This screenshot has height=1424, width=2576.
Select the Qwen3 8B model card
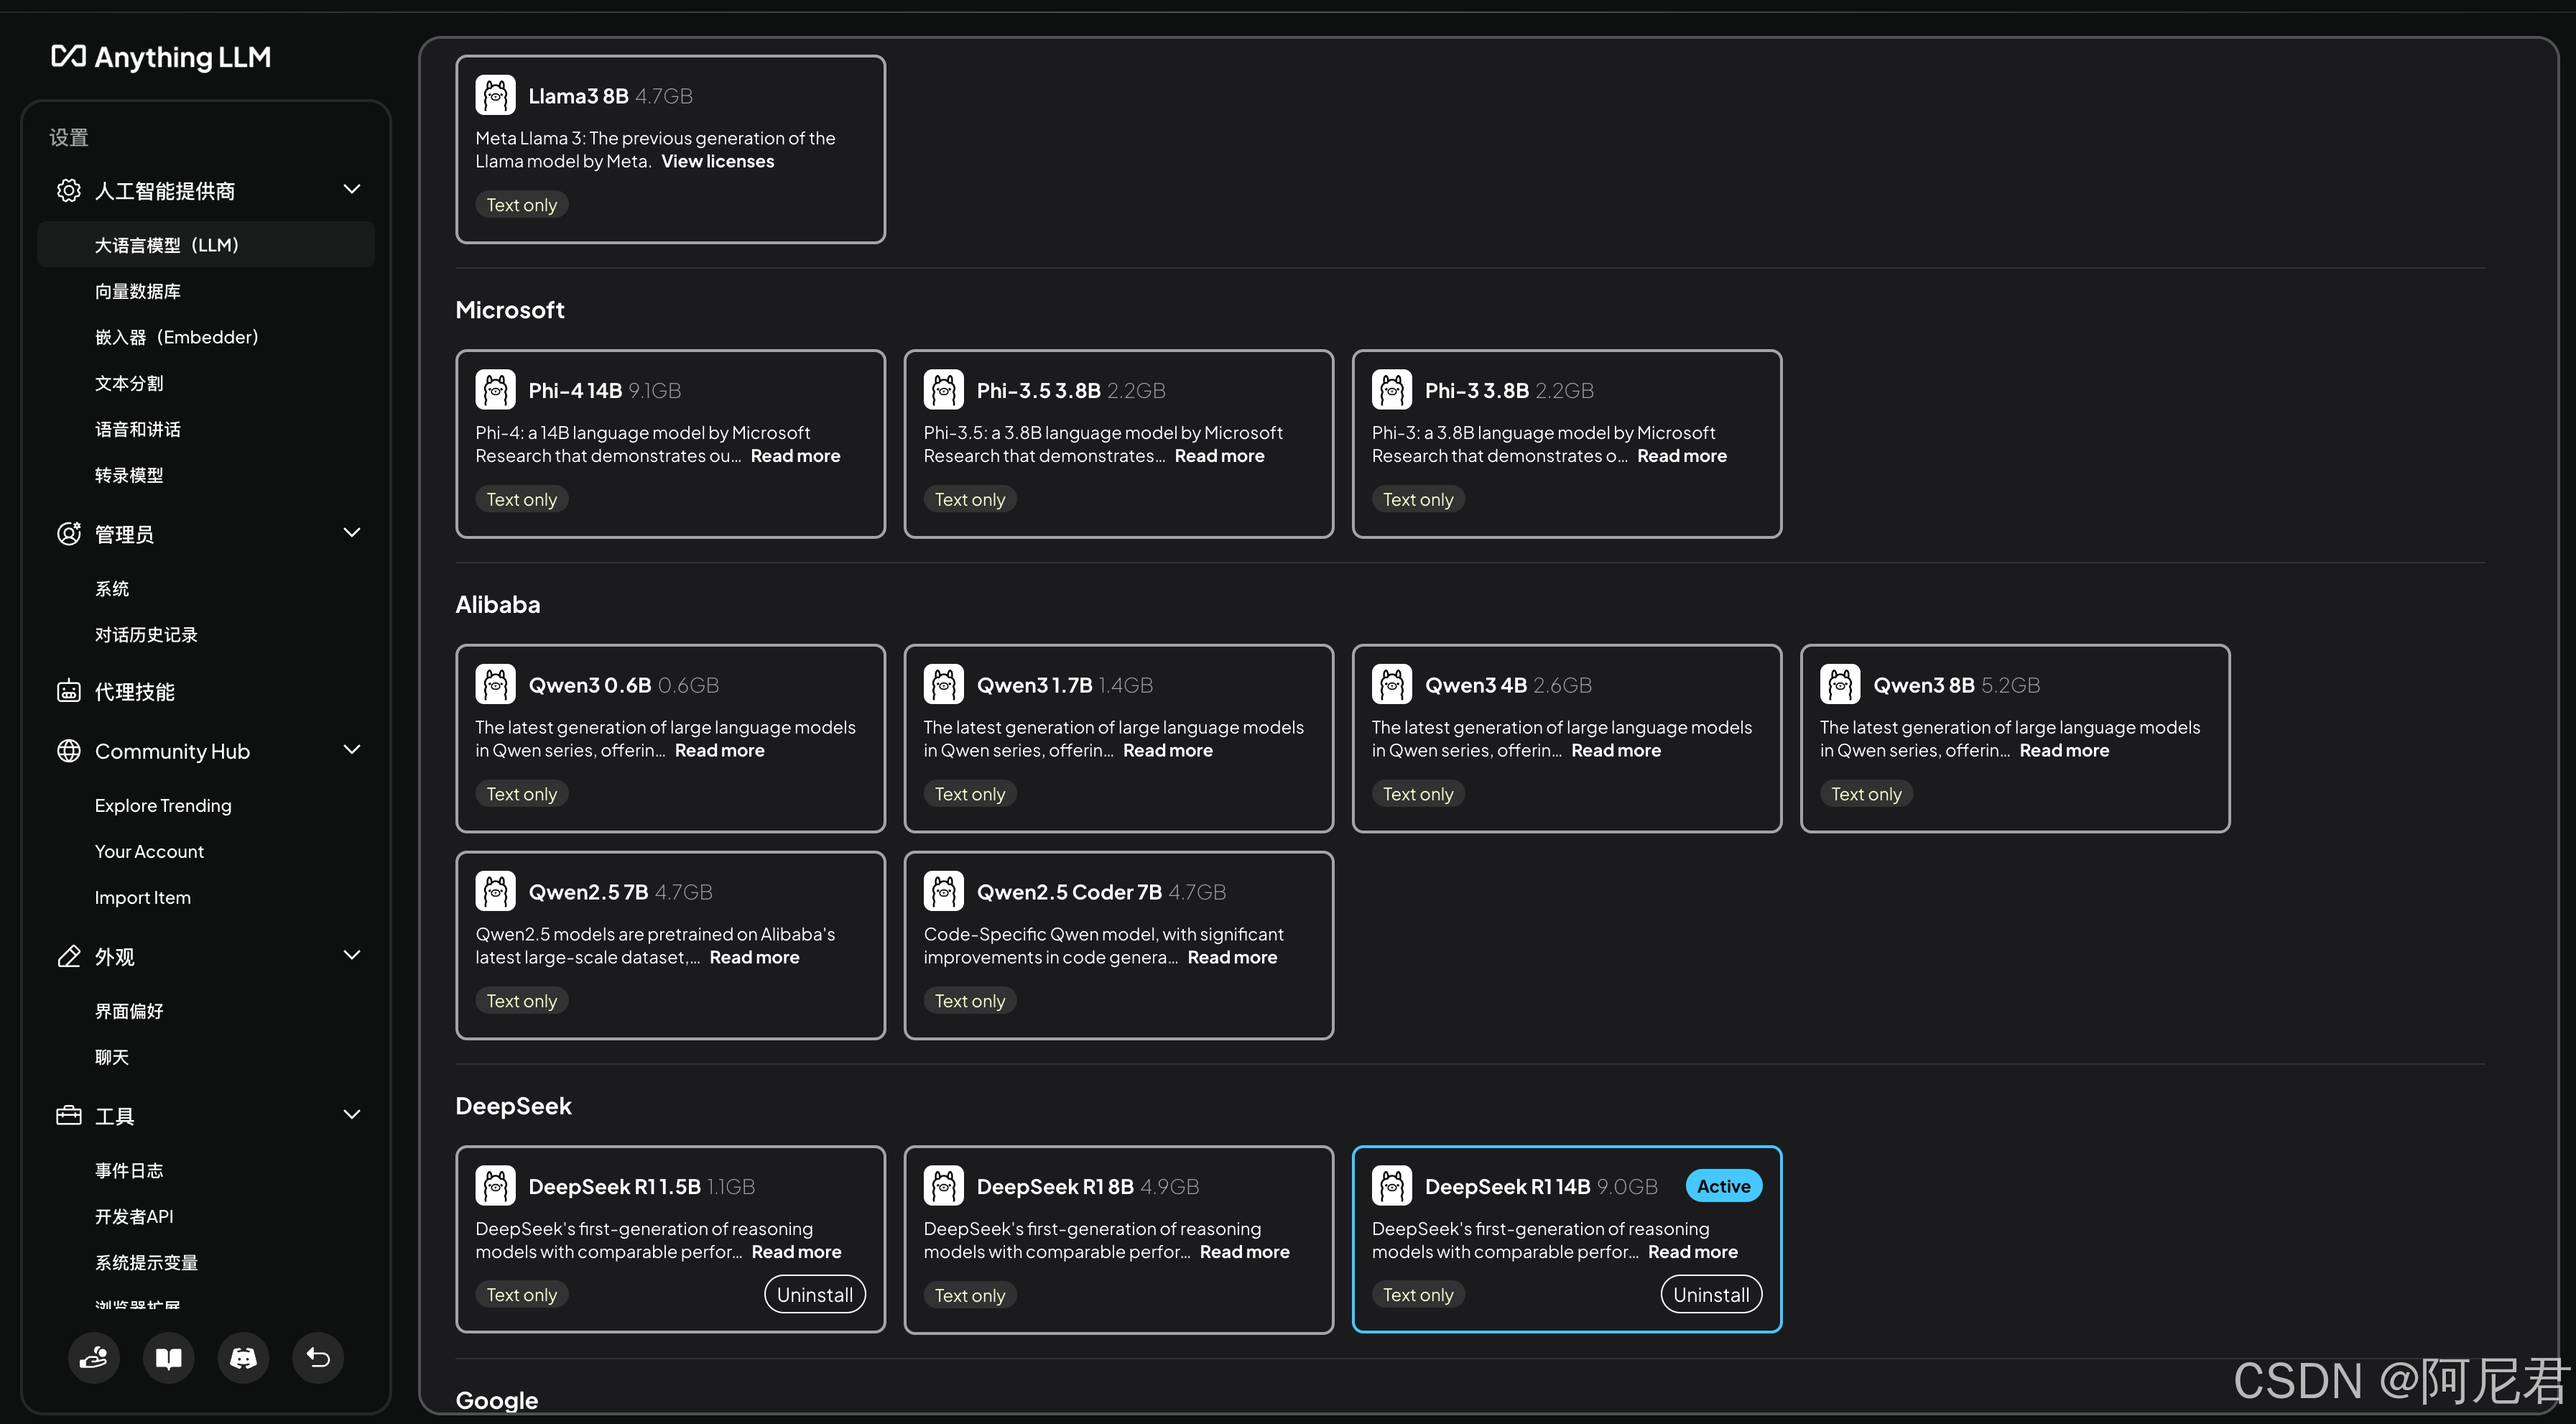pos(2014,737)
